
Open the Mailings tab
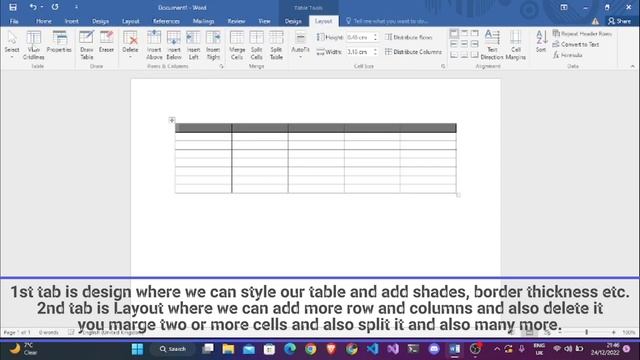(203, 21)
